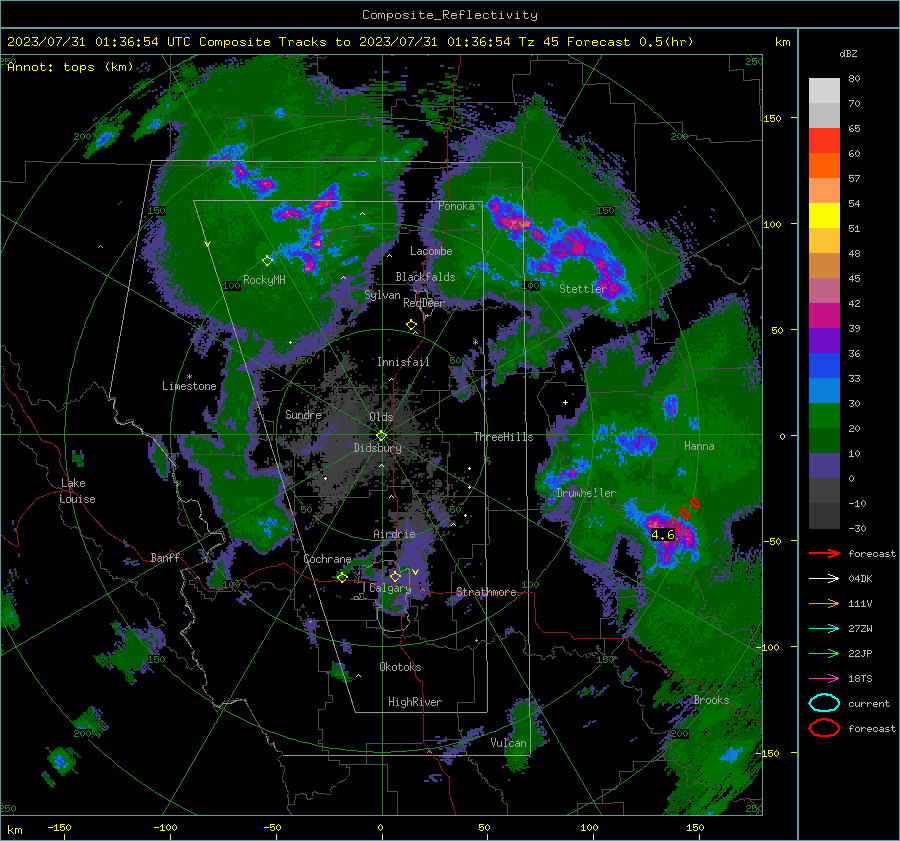900x841 pixels.
Task: Click the Vulcan city label
Action: click(508, 743)
